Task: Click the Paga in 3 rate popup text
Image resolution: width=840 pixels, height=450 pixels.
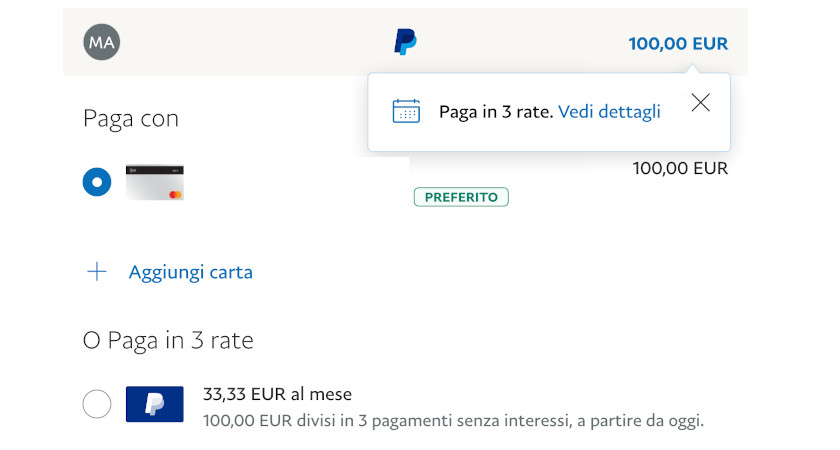Action: click(x=495, y=112)
